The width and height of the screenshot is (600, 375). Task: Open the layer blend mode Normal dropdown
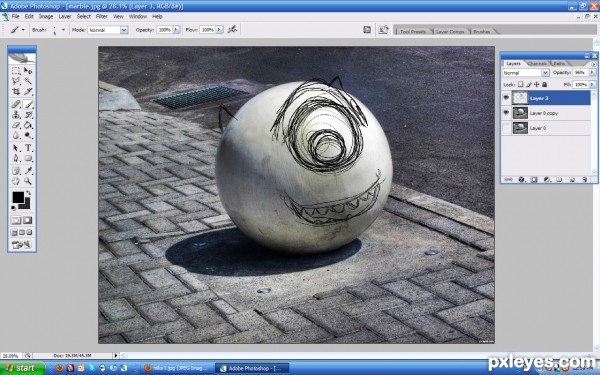[x=526, y=73]
